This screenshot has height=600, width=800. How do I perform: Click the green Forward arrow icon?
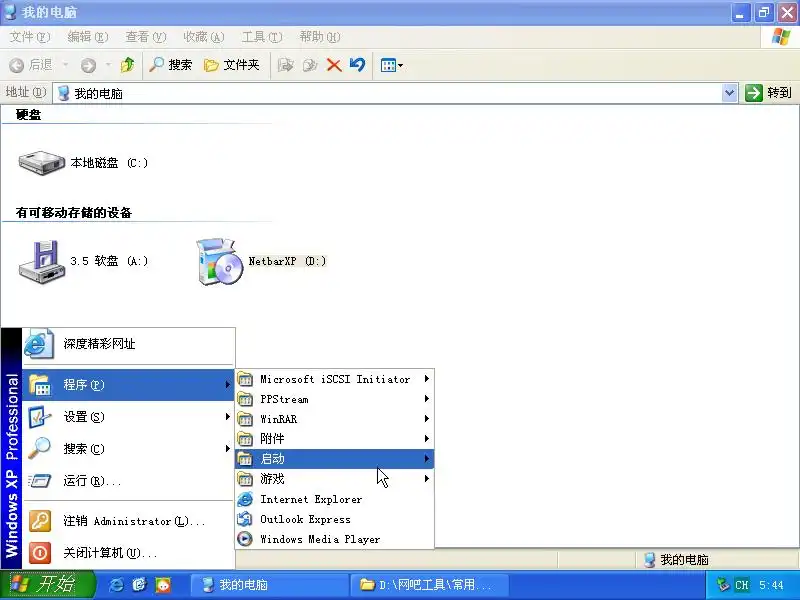pos(88,65)
